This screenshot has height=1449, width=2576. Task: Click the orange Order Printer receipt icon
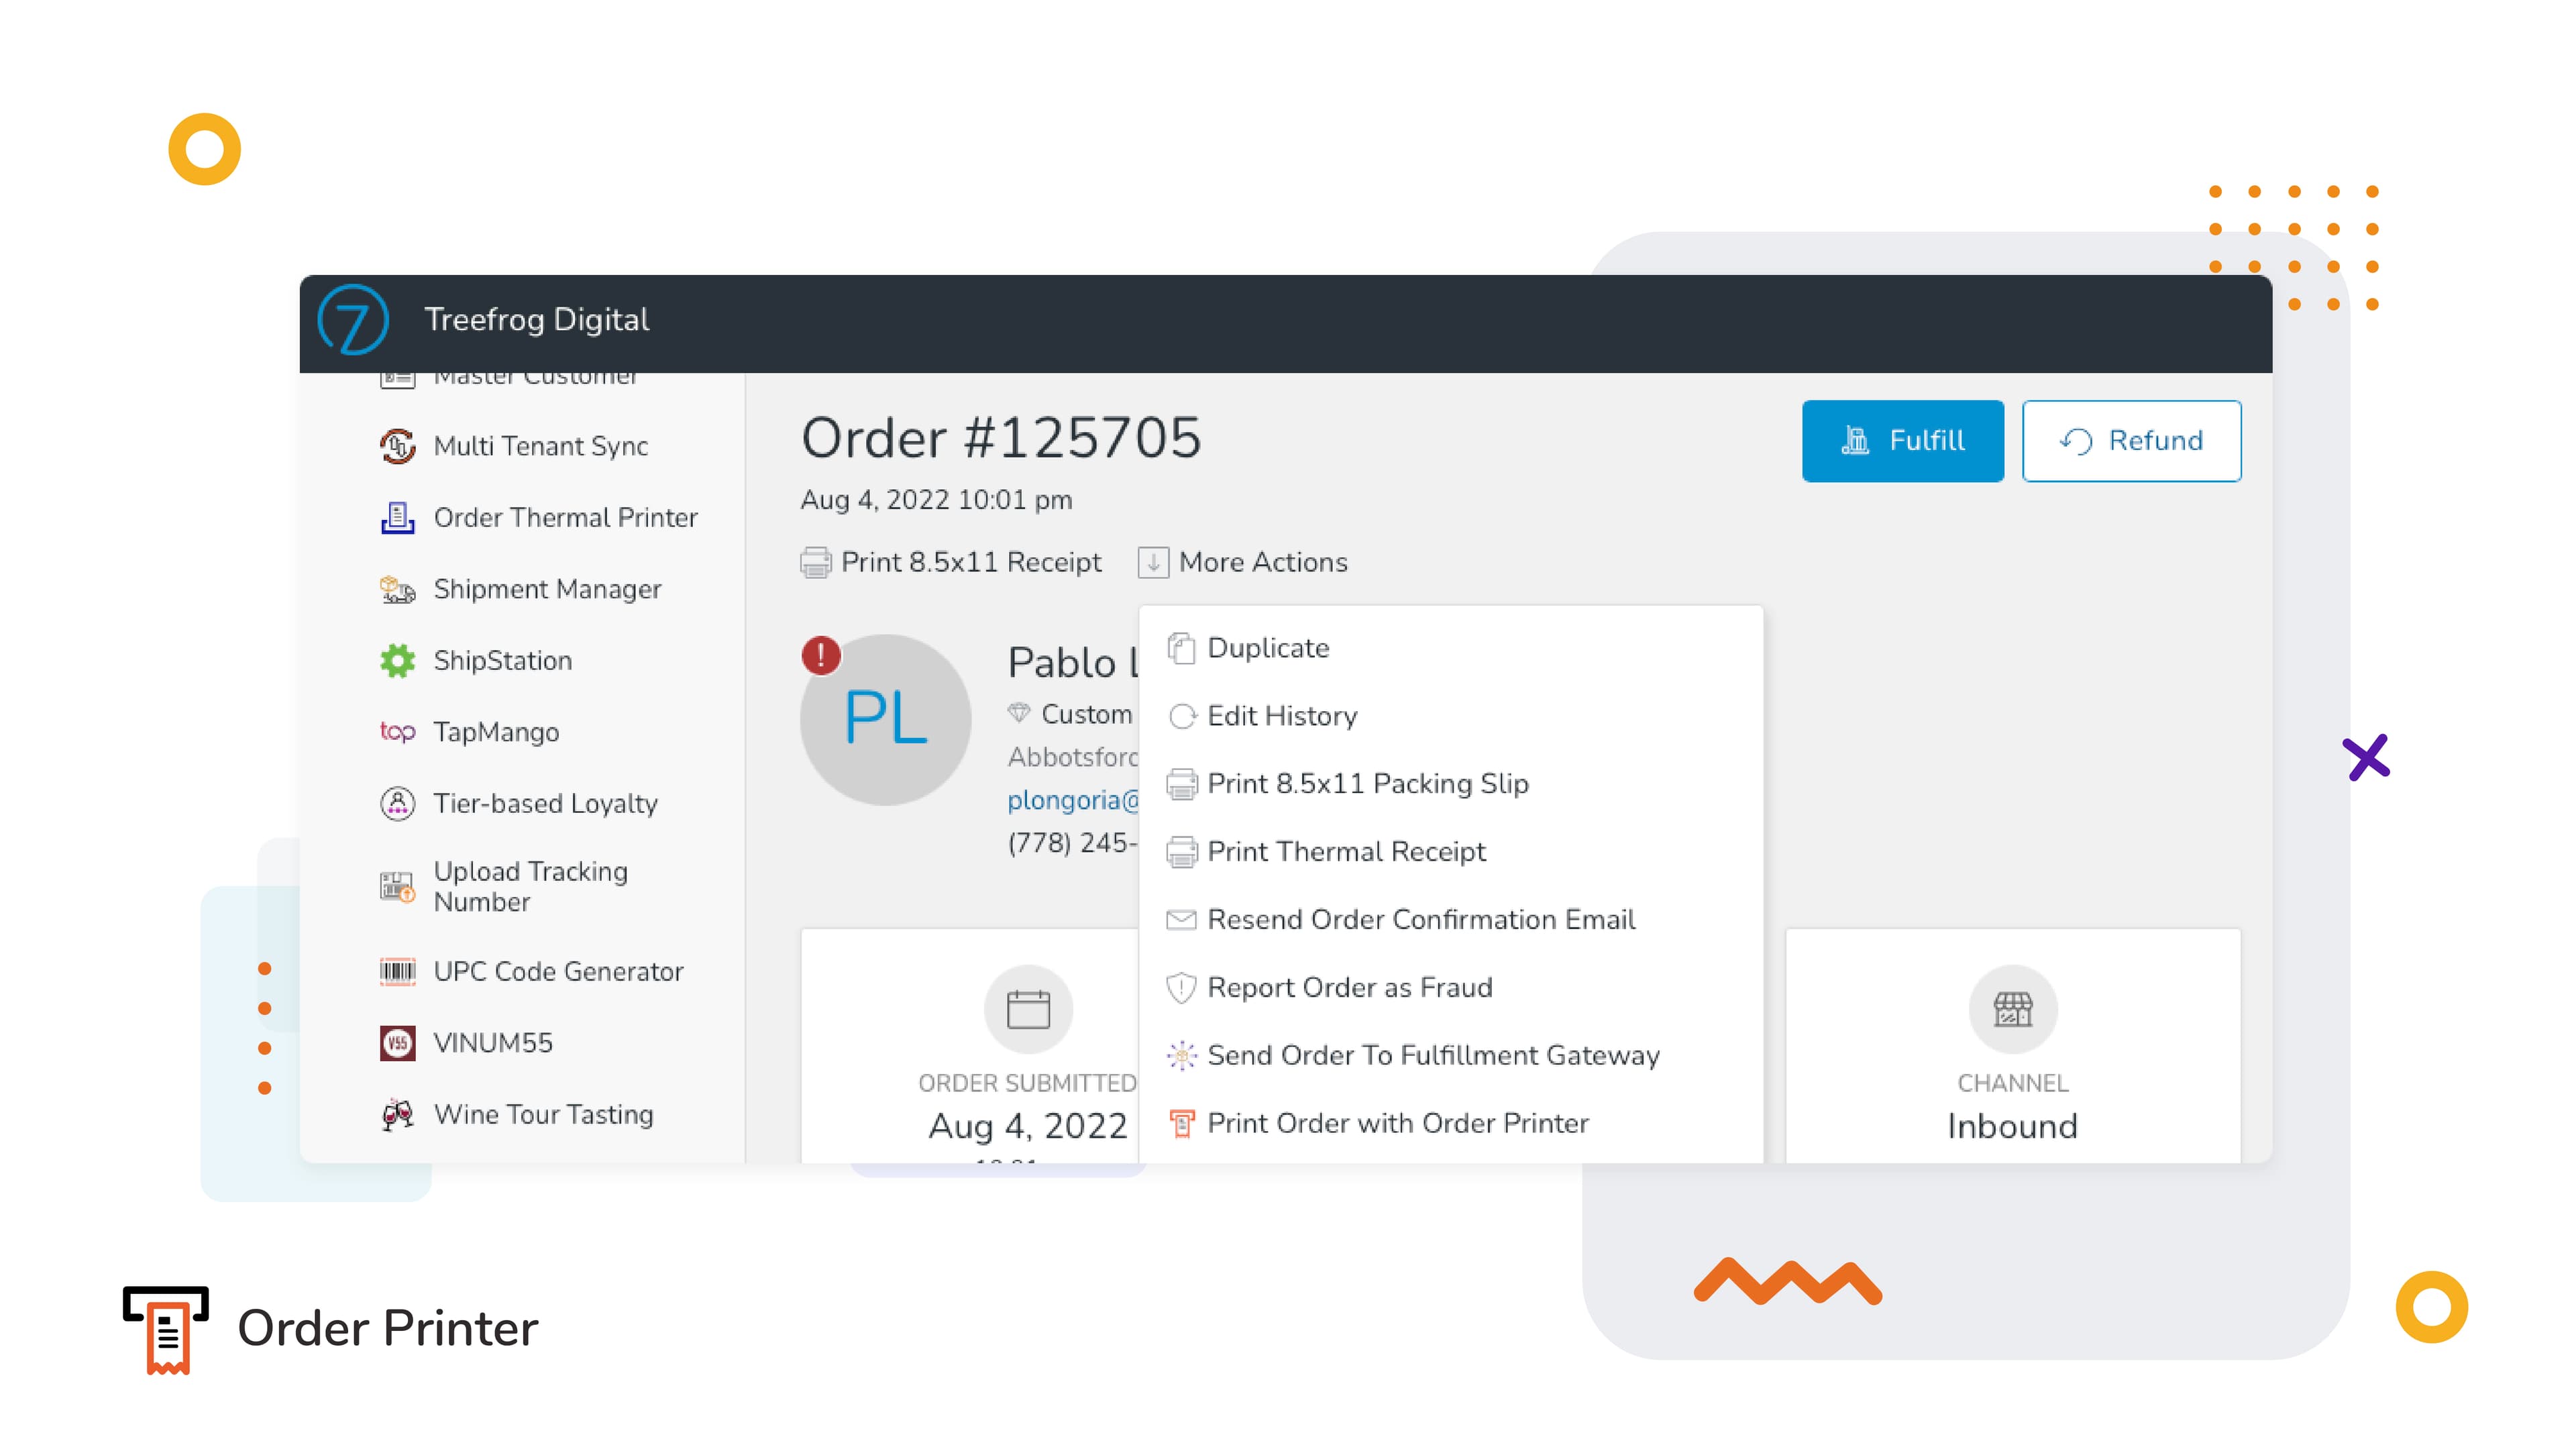pos(1181,1124)
